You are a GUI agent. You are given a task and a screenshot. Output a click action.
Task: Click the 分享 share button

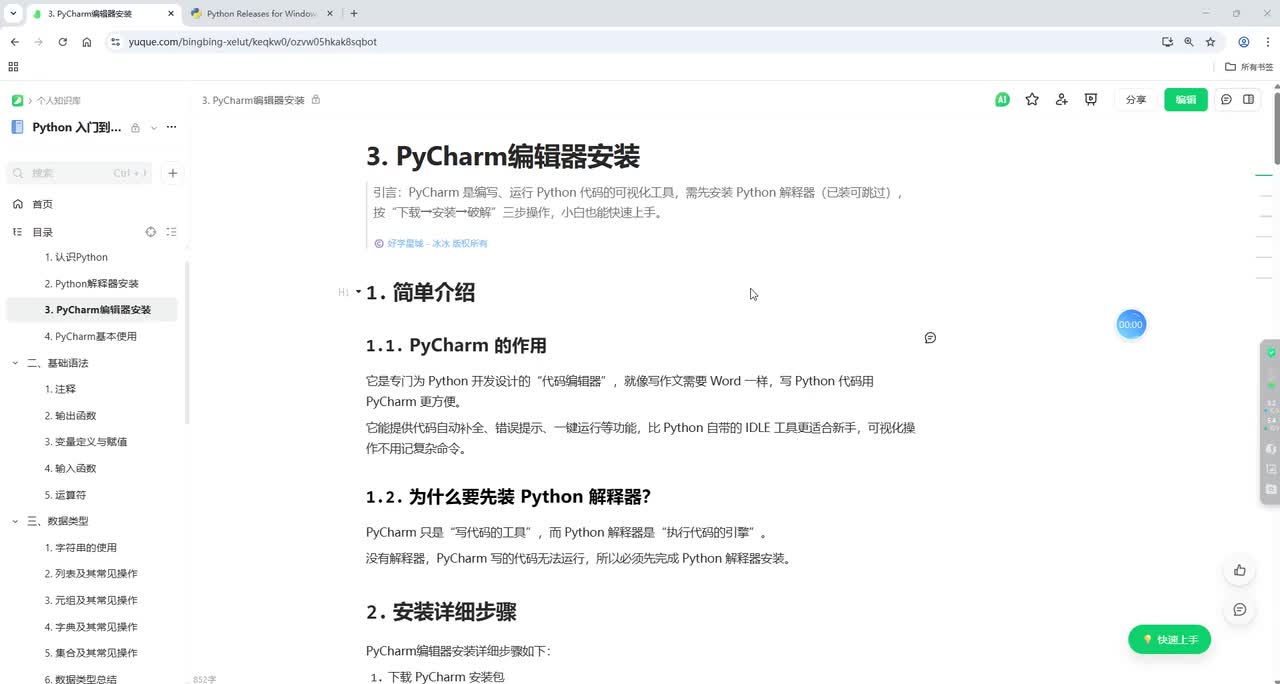(1136, 100)
